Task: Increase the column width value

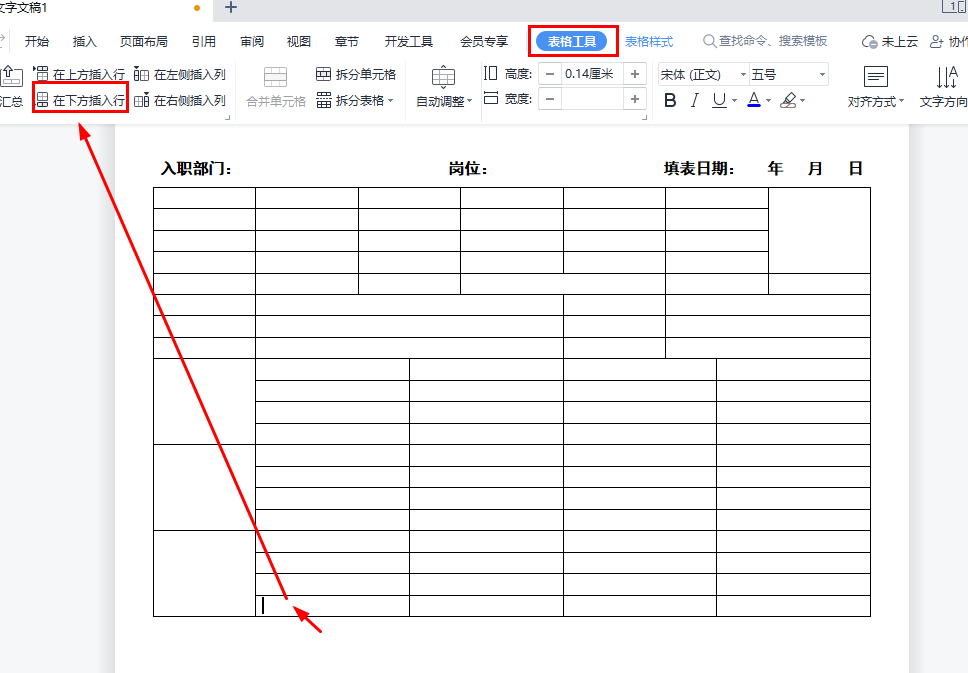Action: point(635,99)
